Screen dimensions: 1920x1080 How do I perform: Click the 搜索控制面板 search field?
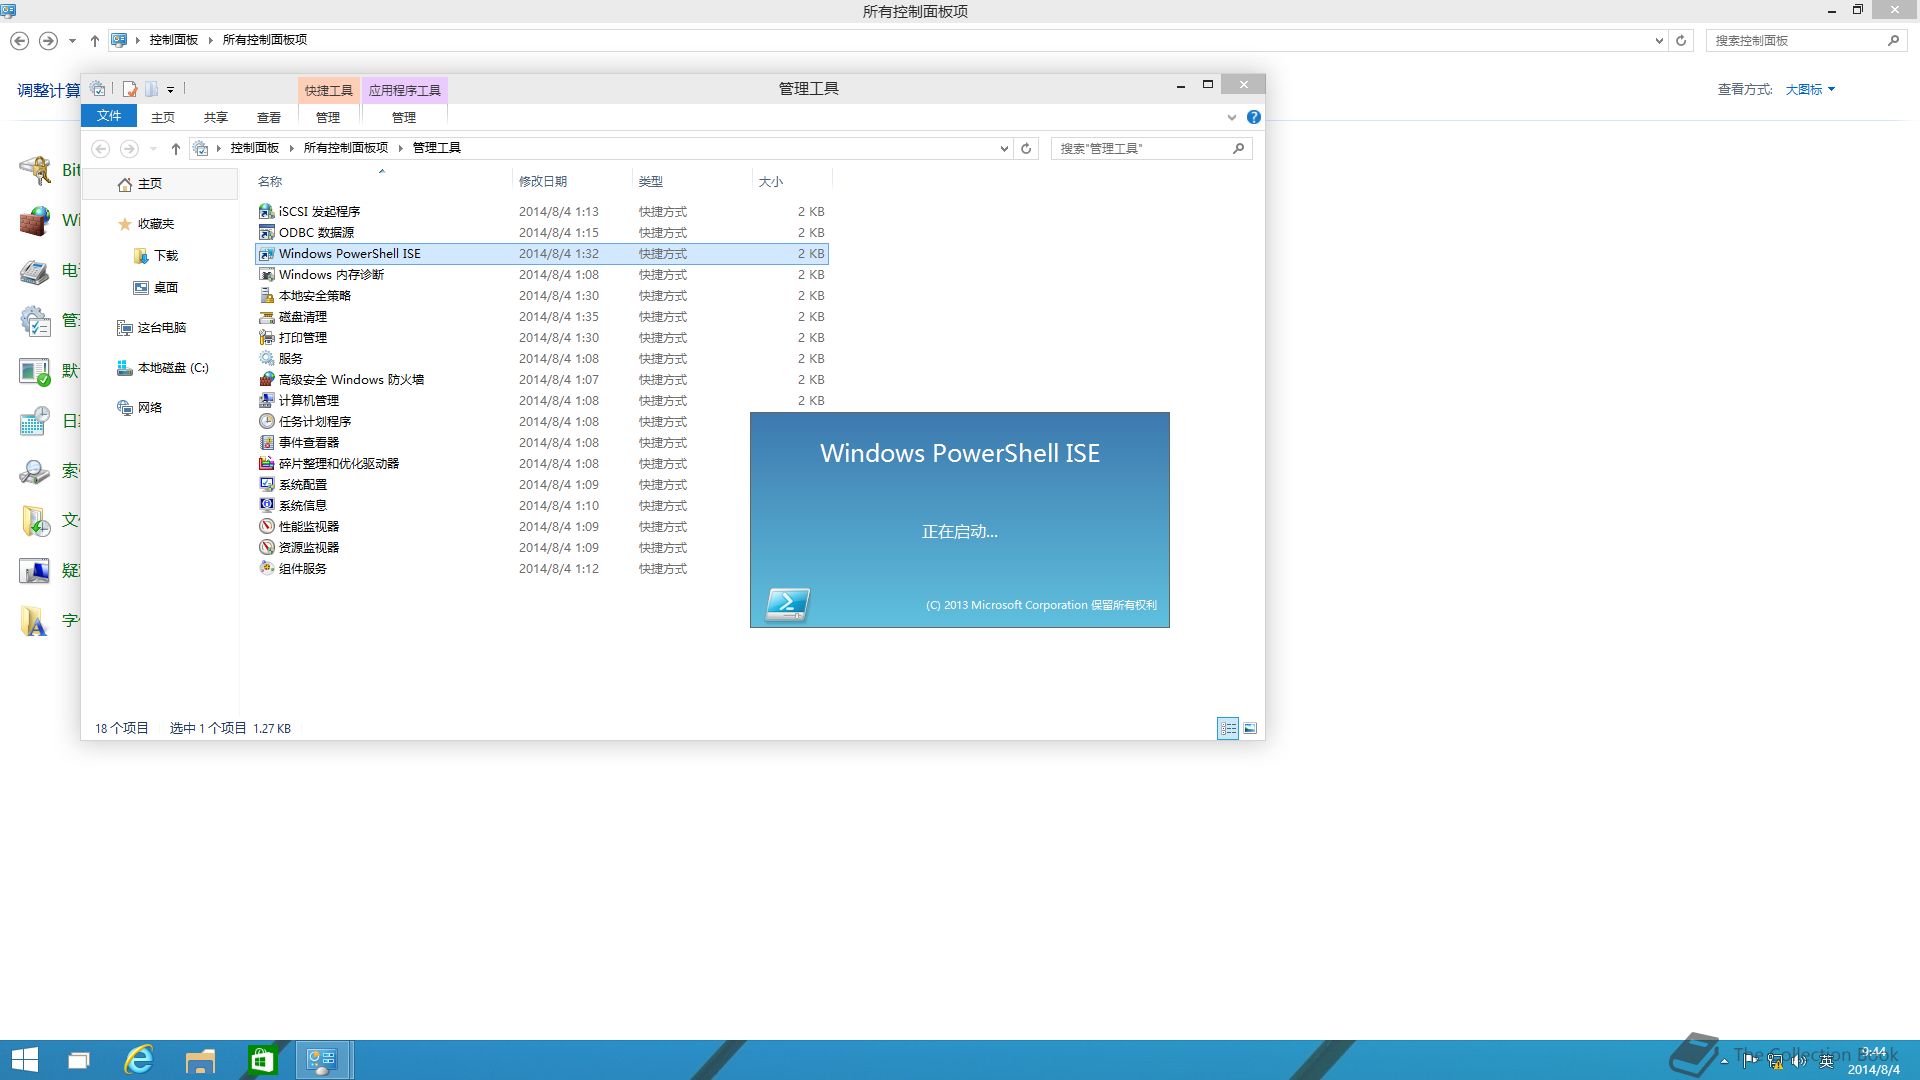coord(1806,41)
